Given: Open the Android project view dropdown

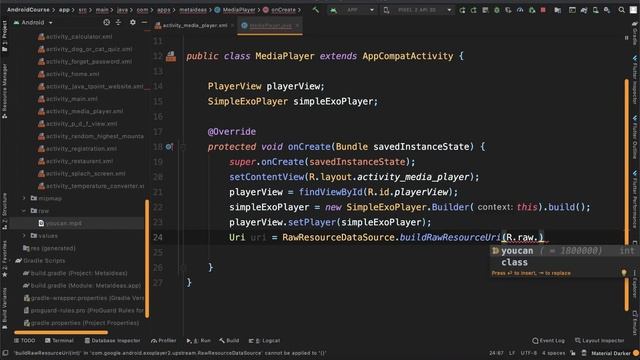Looking at the screenshot, I should (x=33, y=22).
